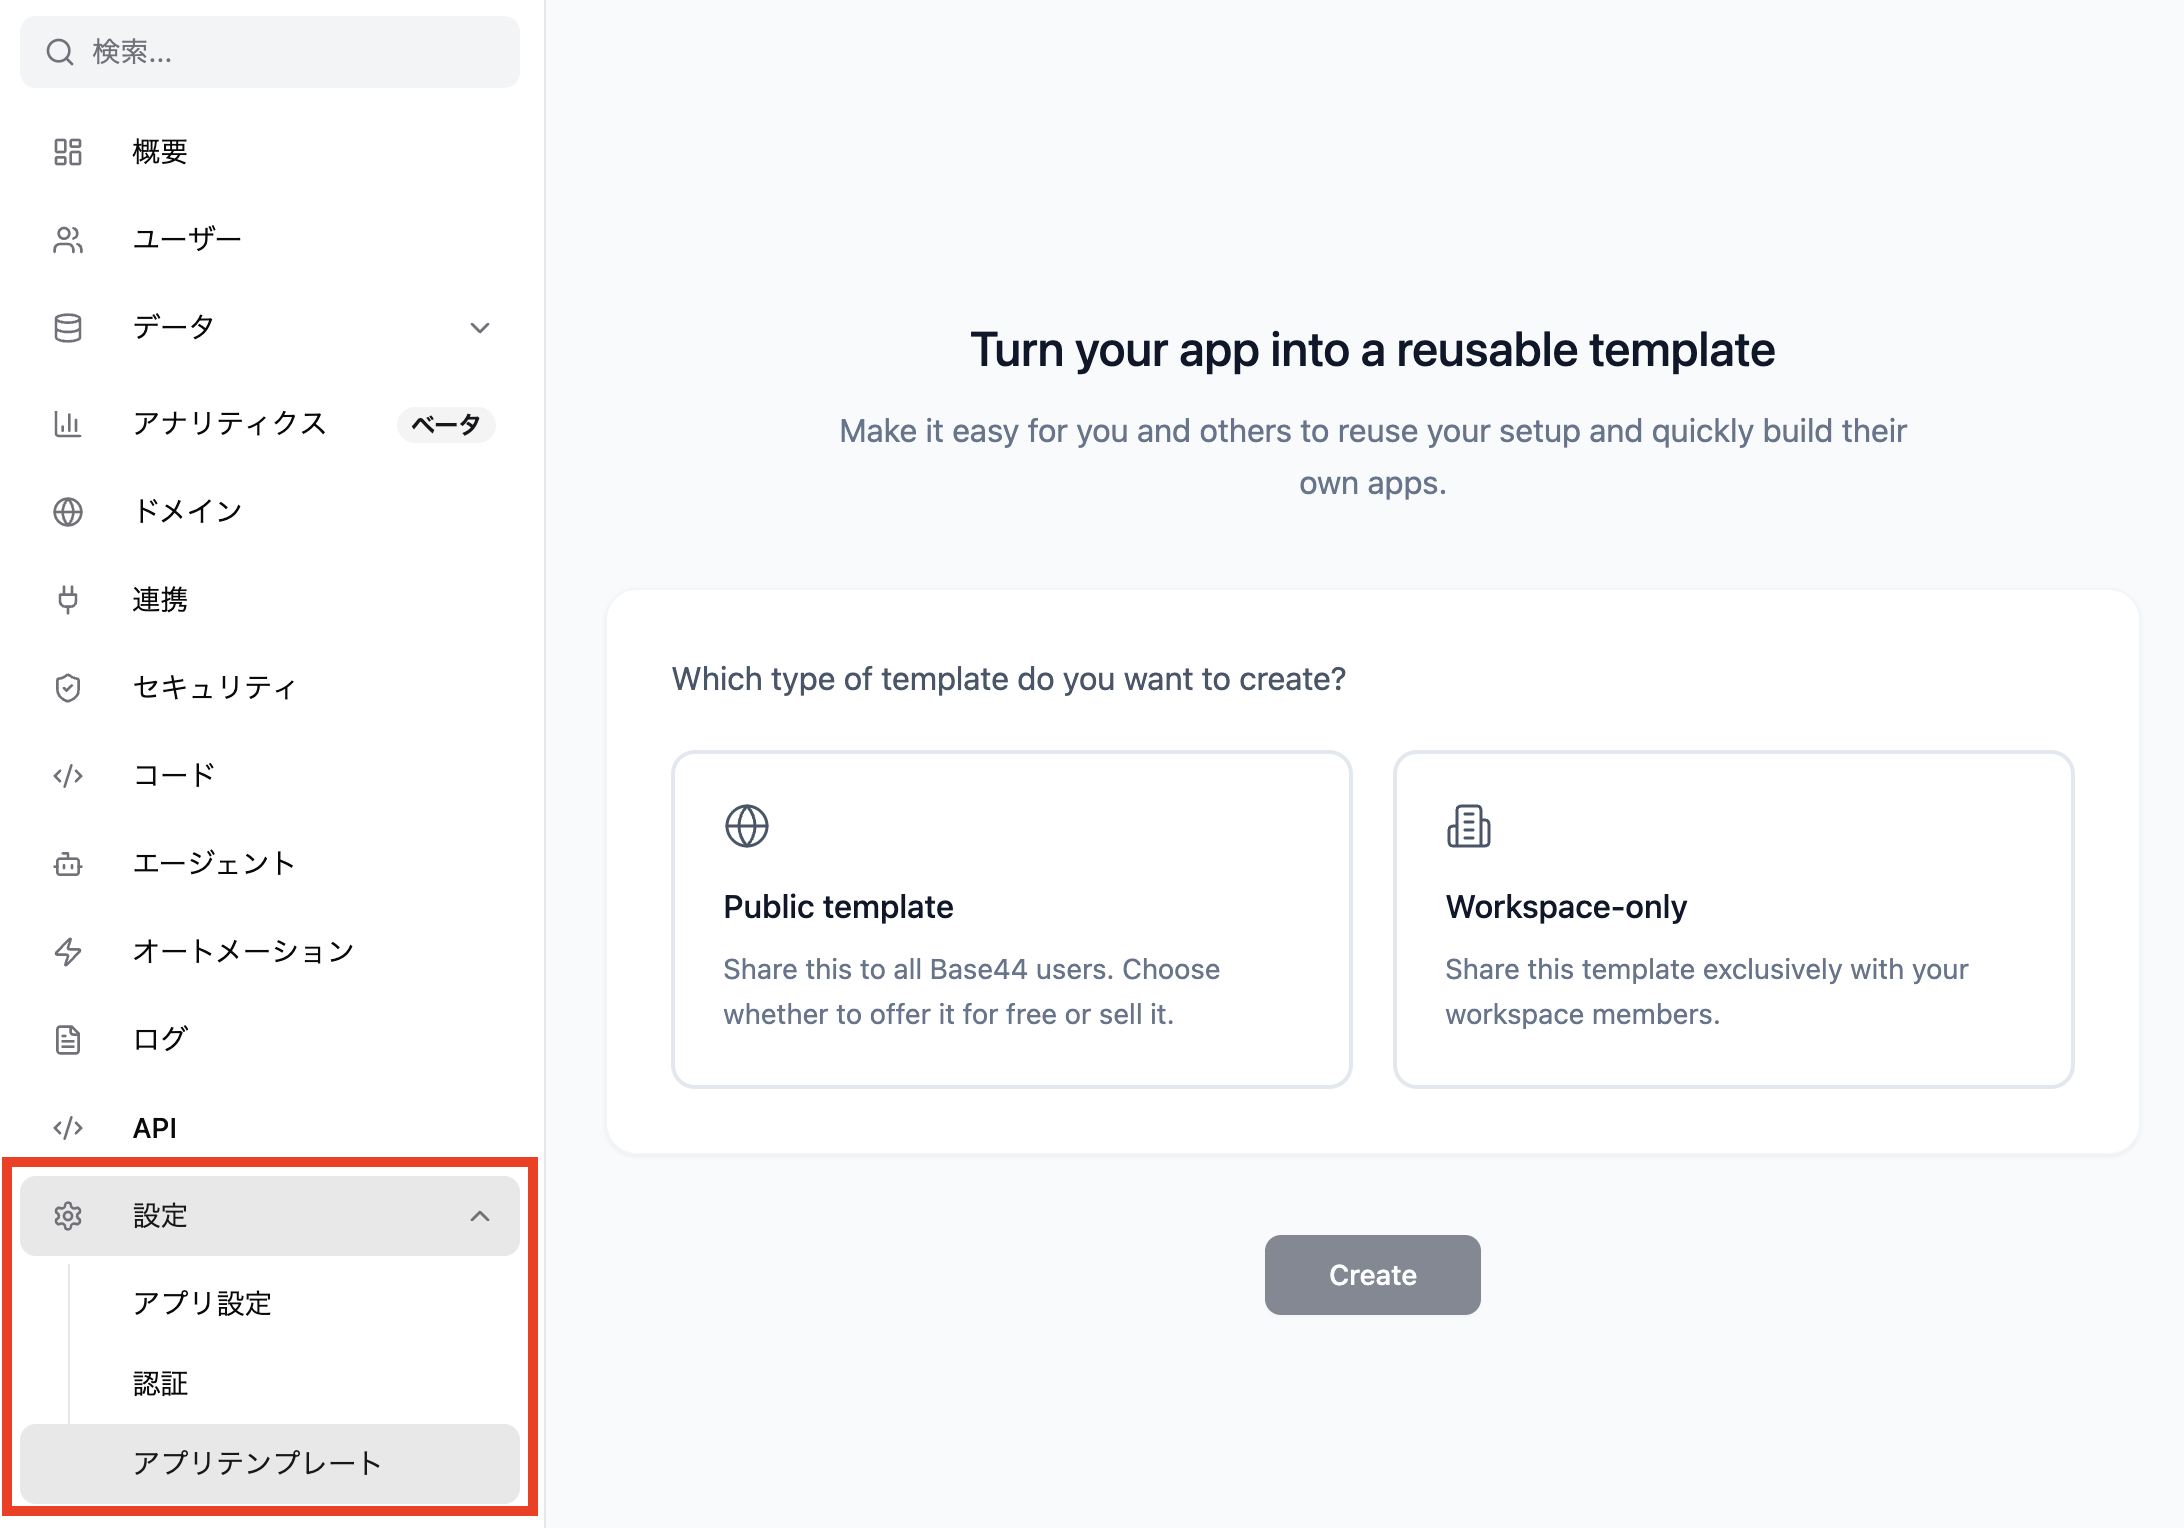The image size is (2184, 1528).
Task: Select the アプリテンプレート submenu item
Action: click(258, 1464)
